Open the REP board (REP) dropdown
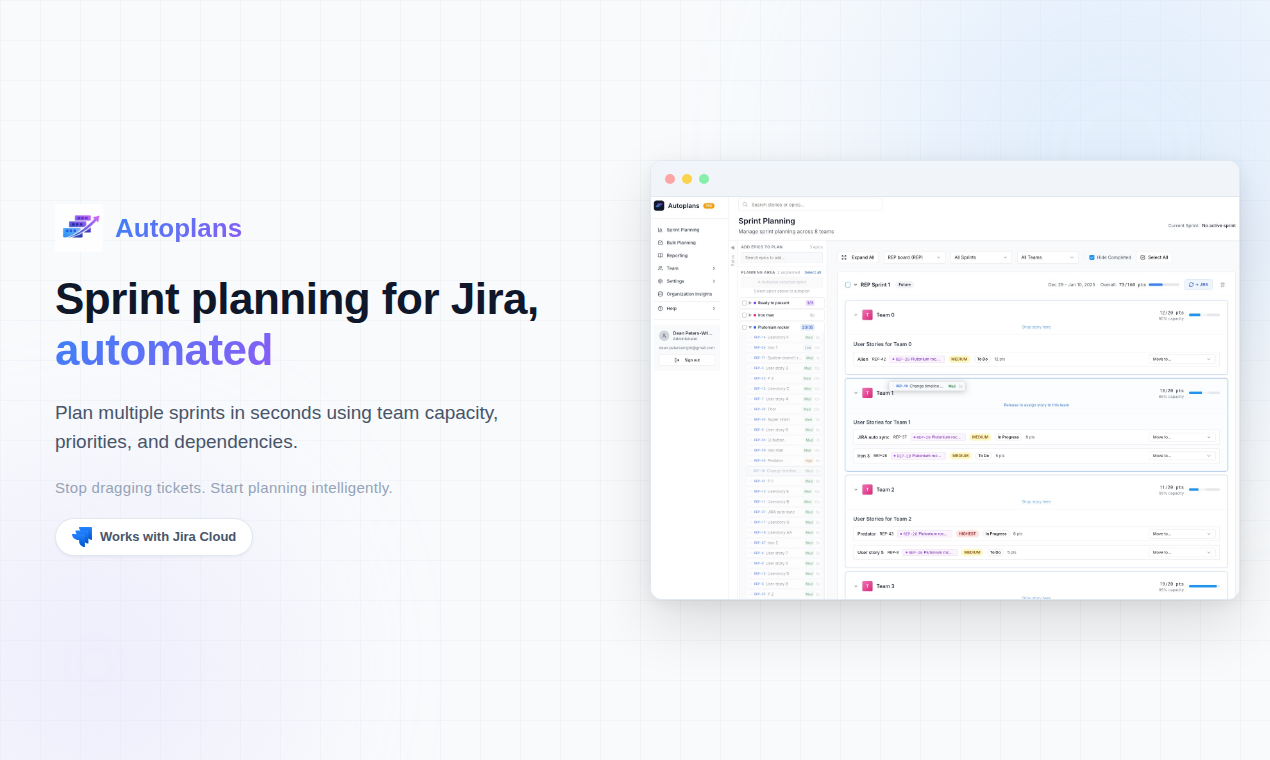This screenshot has height=760, width=1270. 914,257
